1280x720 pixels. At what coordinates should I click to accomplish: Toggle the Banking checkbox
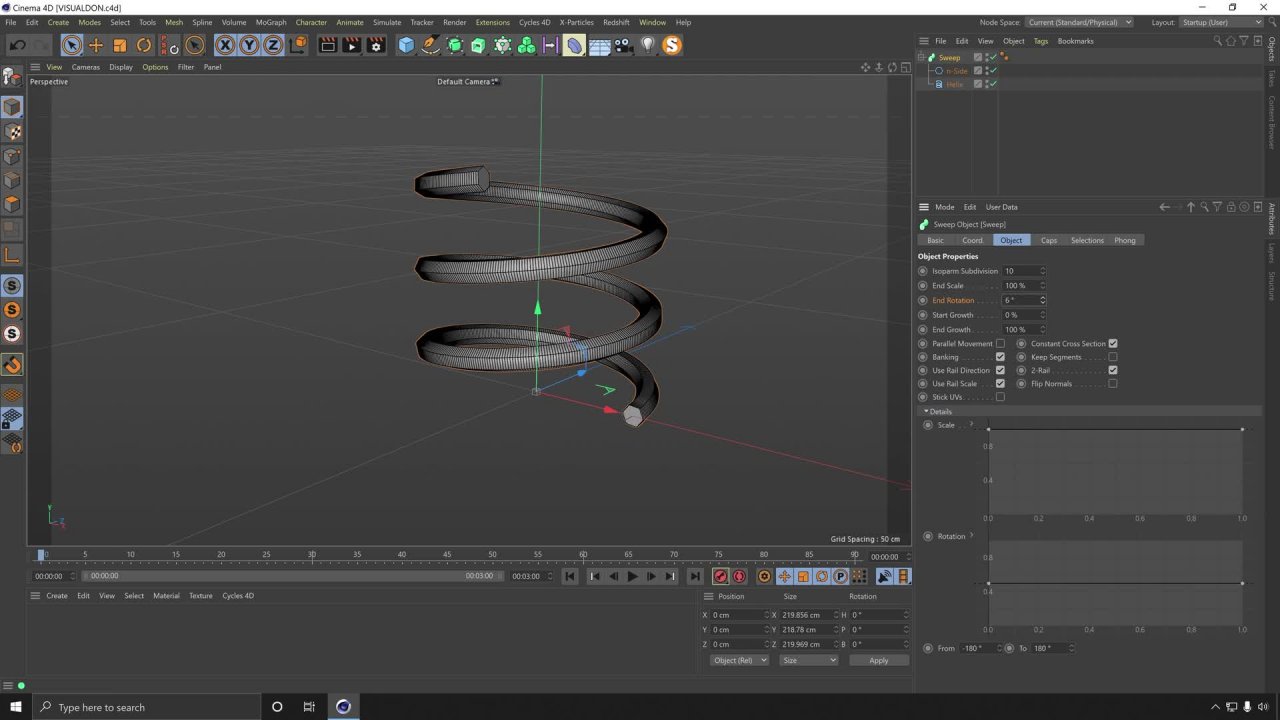[x=1000, y=357]
